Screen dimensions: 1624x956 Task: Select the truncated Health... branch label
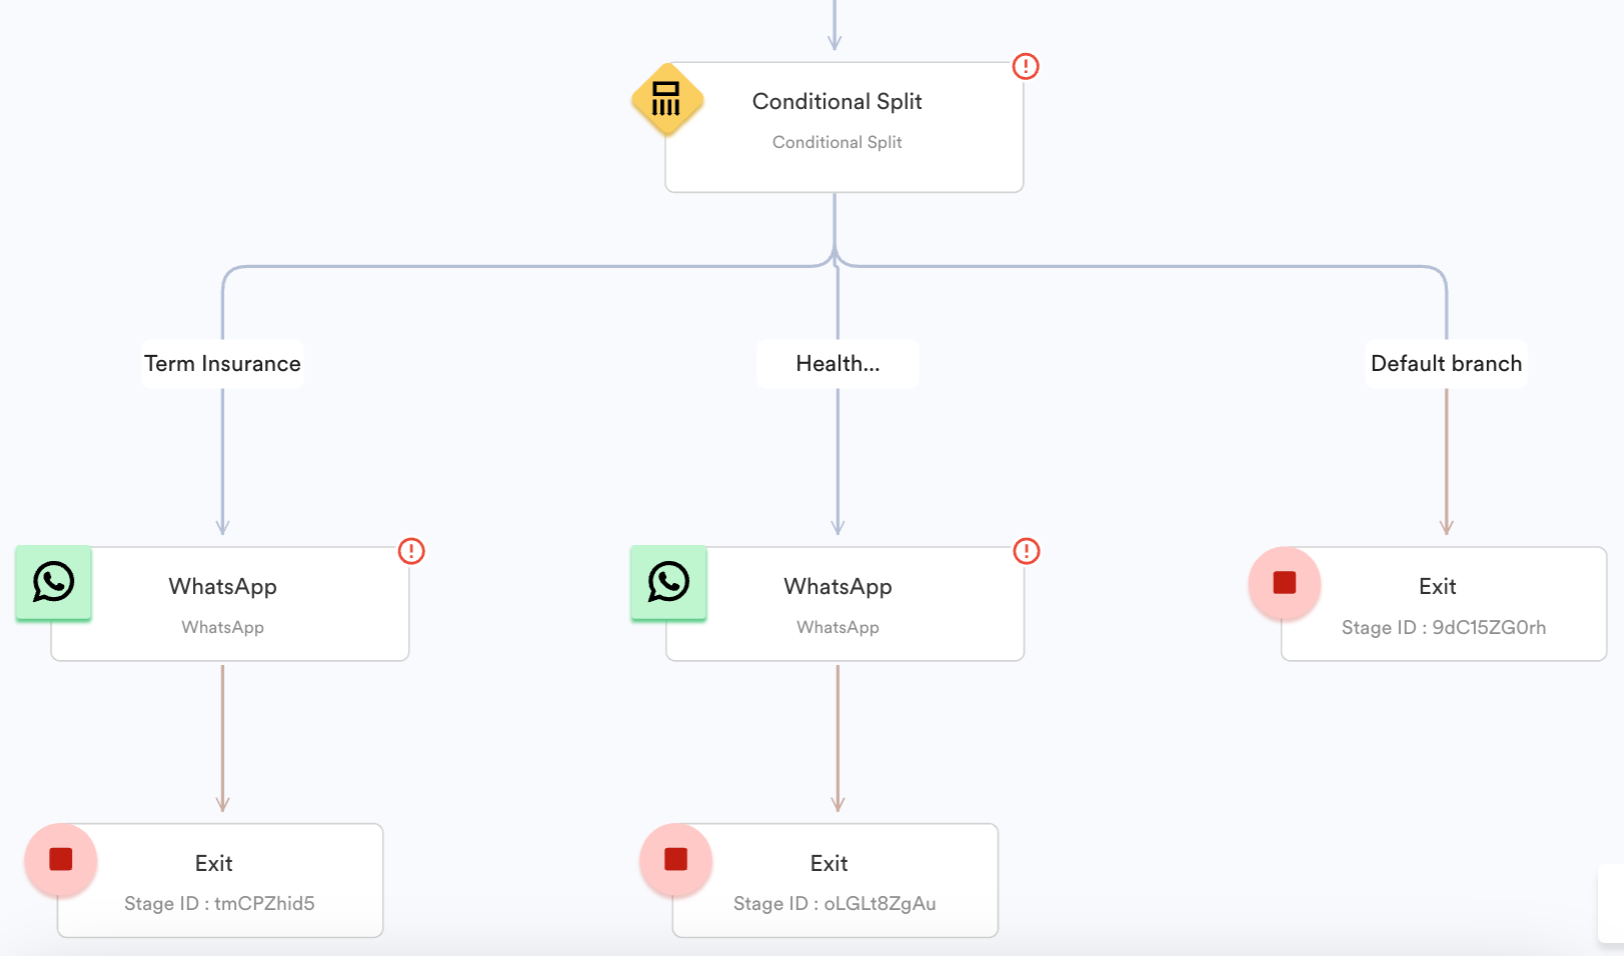[x=838, y=364]
